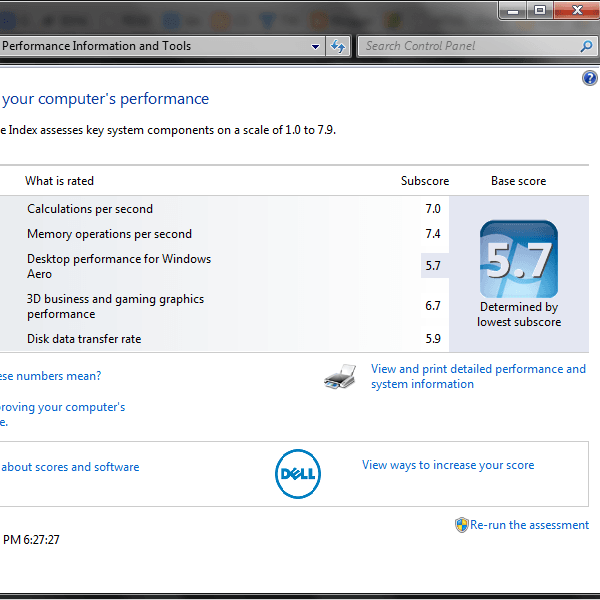The width and height of the screenshot is (600, 600).
Task: Click Re-run the assessment link
Action: pos(529,525)
